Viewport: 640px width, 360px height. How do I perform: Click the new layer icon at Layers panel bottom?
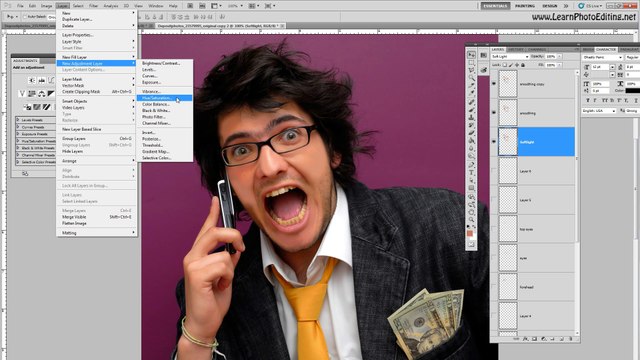click(562, 339)
